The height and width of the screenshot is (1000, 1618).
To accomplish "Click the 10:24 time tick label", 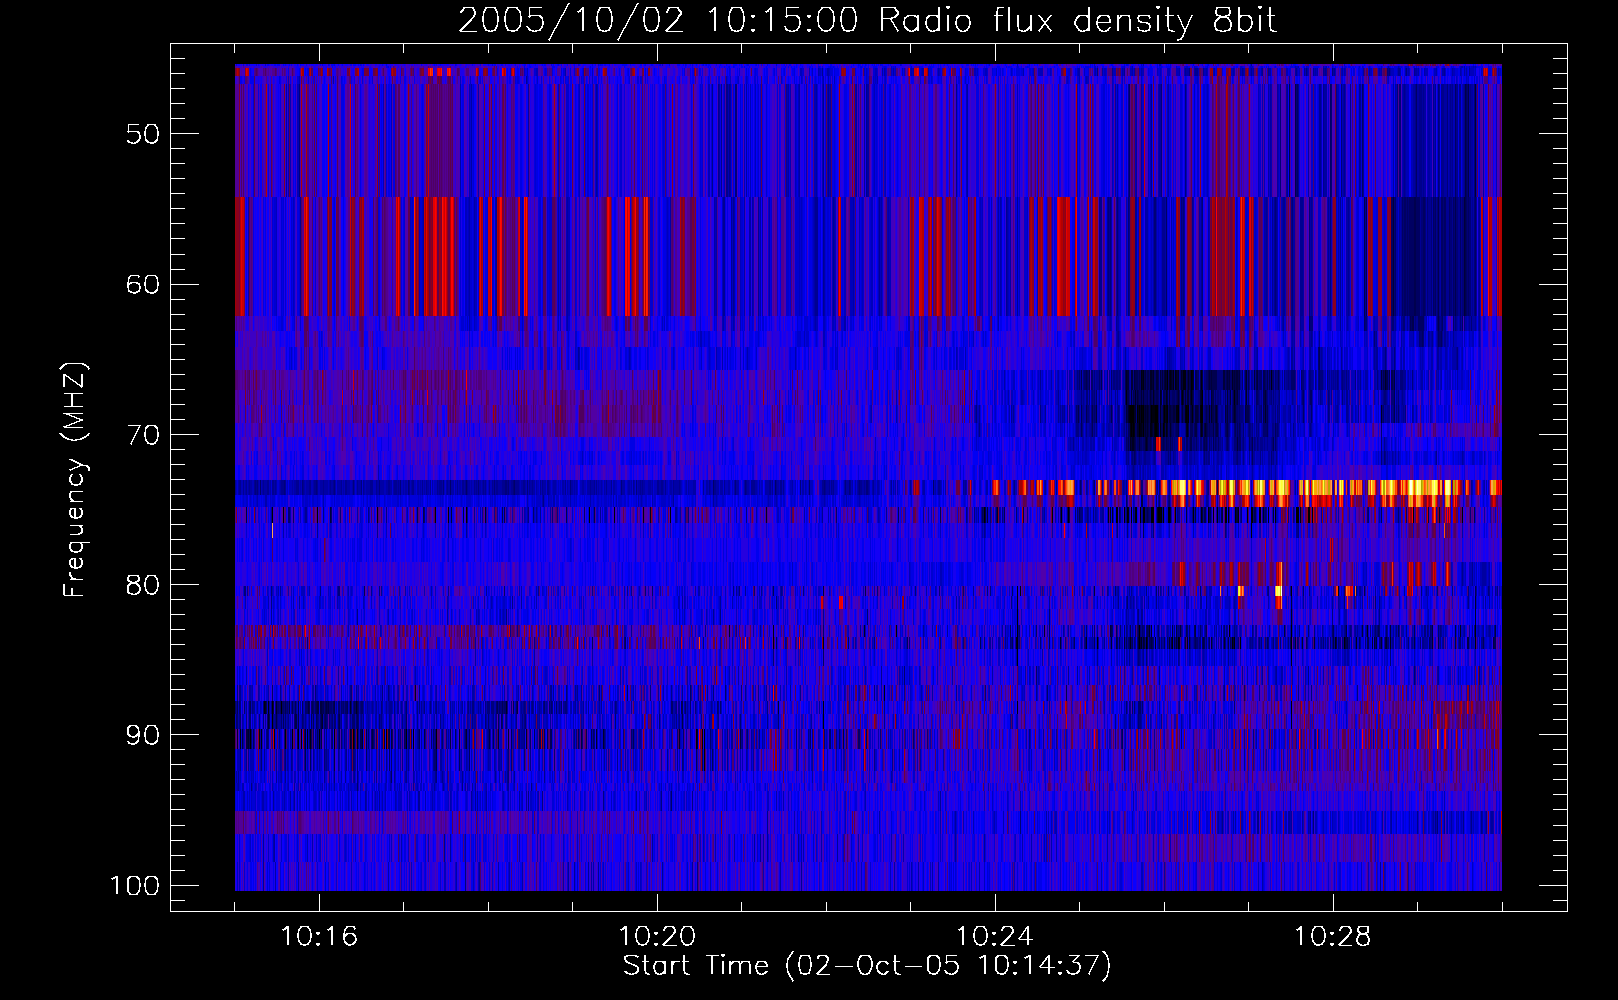I will [995, 937].
